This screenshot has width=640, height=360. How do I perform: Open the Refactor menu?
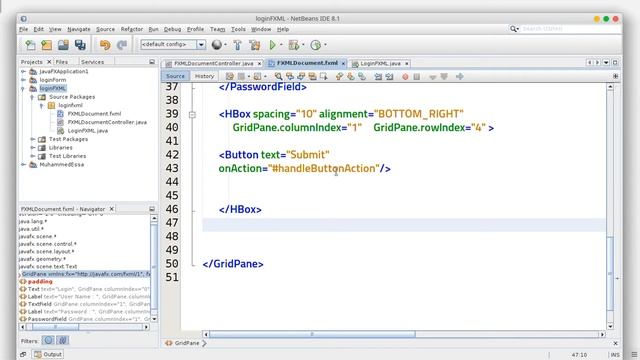[131, 29]
